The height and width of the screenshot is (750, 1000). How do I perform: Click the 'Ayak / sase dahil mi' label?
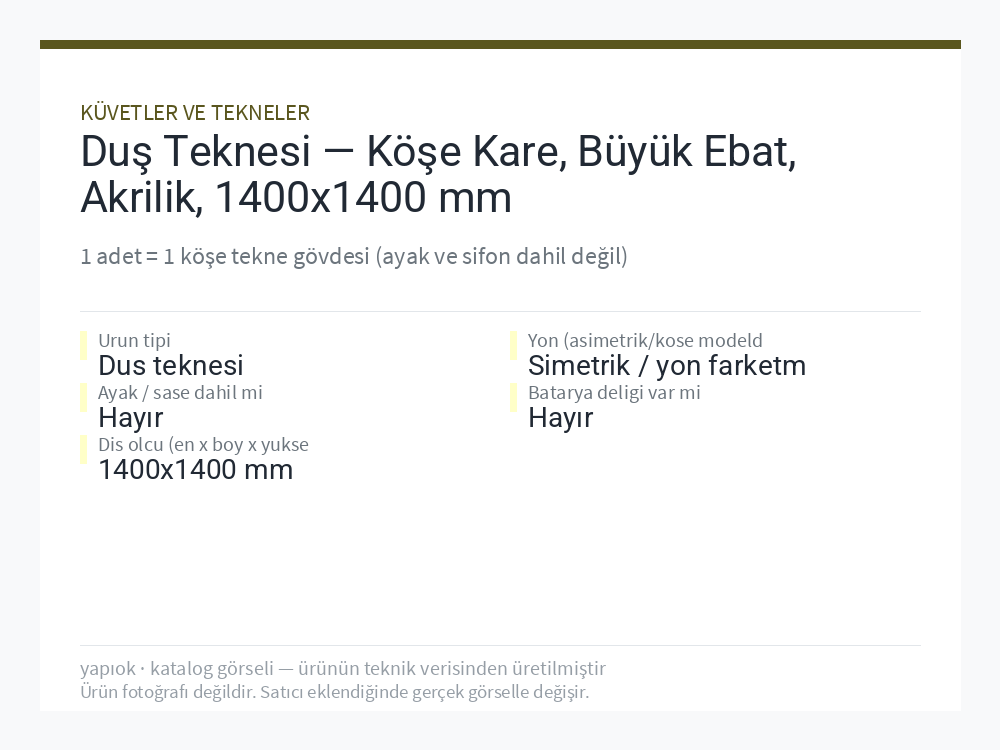pos(180,392)
